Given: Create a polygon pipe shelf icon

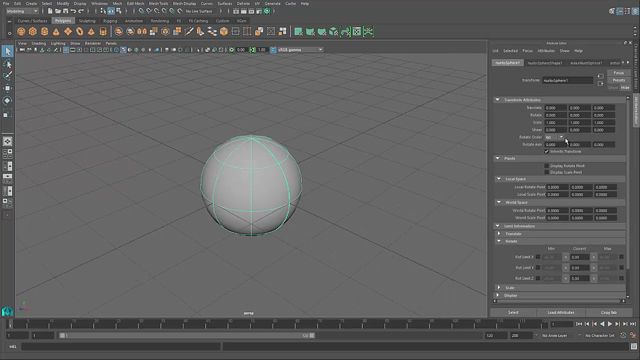Looking at the screenshot, I should 103,31.
